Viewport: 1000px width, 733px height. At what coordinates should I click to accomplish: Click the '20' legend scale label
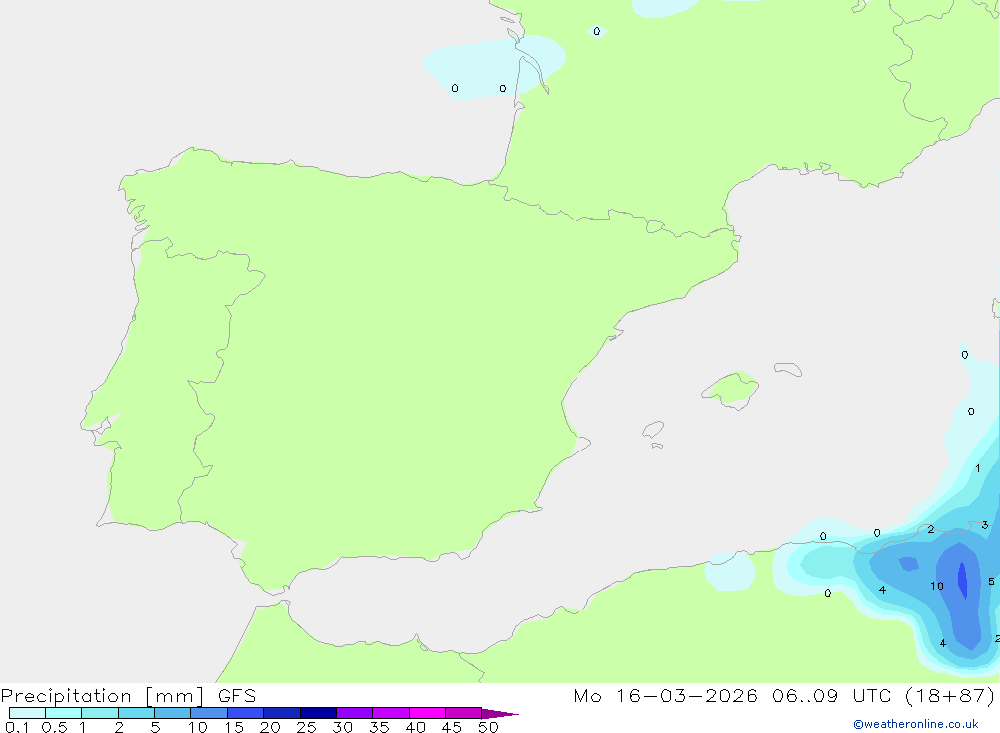pos(270,727)
